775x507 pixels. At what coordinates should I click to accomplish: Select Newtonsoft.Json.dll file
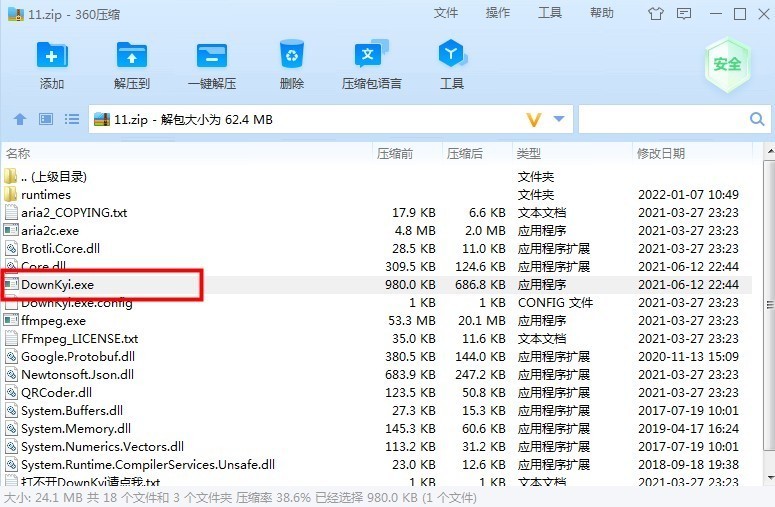77,375
